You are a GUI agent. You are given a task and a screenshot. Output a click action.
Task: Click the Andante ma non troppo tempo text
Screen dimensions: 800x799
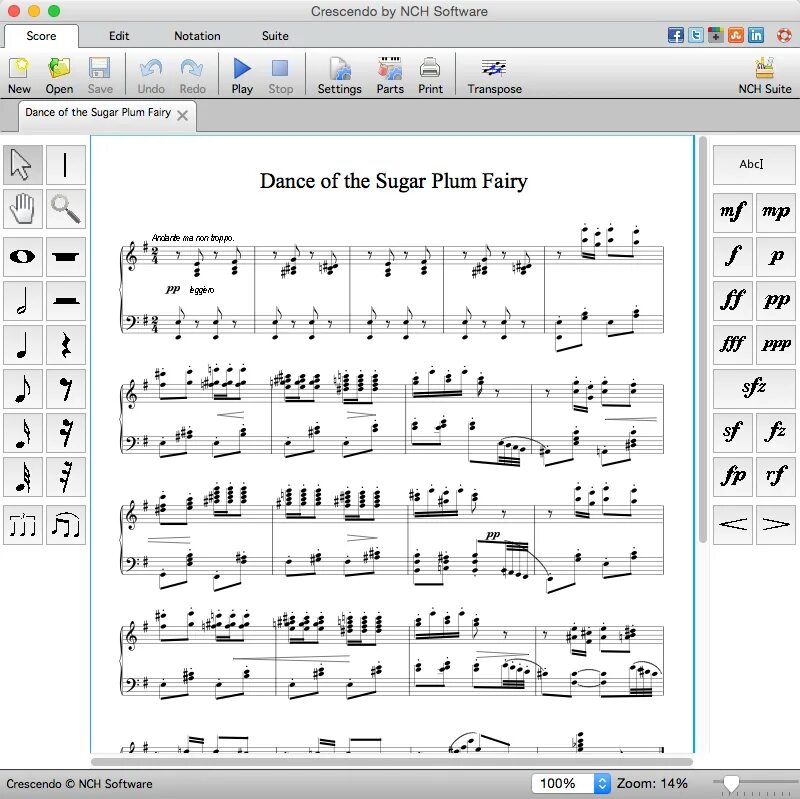[x=193, y=238]
